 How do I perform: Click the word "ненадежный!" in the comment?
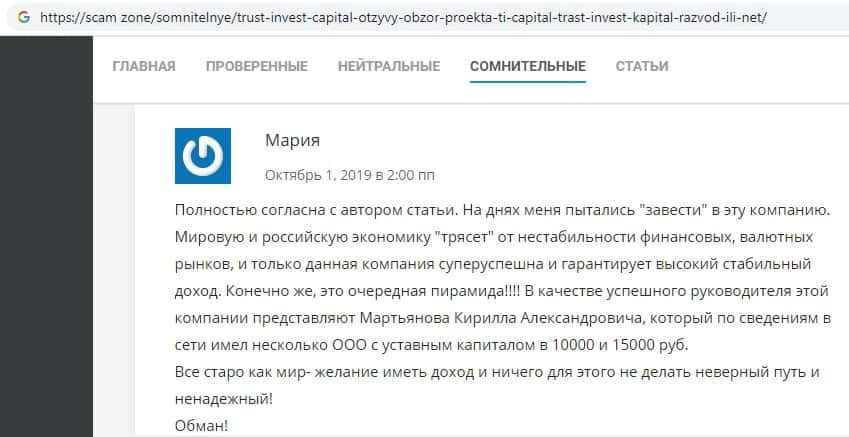click(223, 398)
